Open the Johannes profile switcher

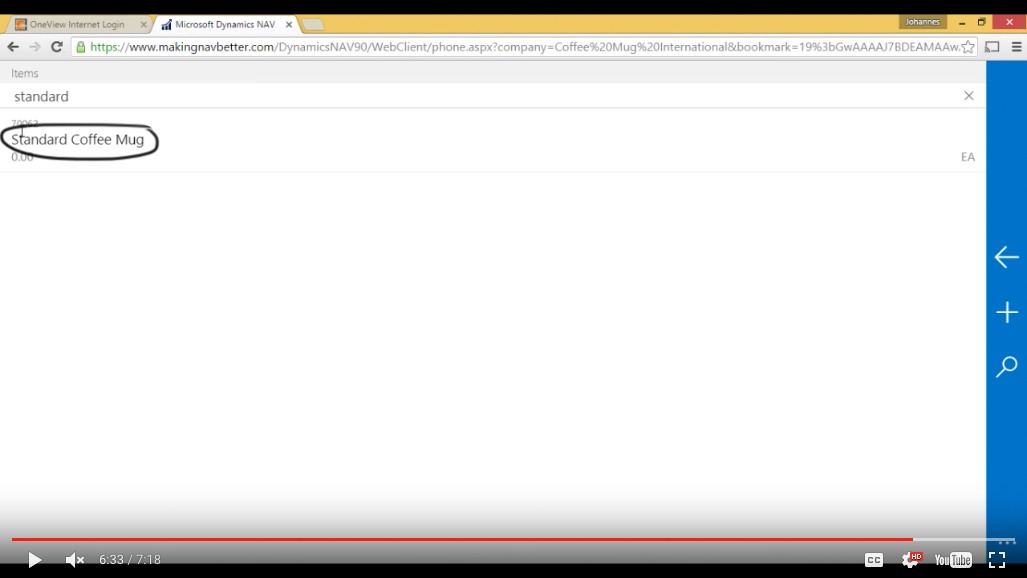tap(921, 22)
